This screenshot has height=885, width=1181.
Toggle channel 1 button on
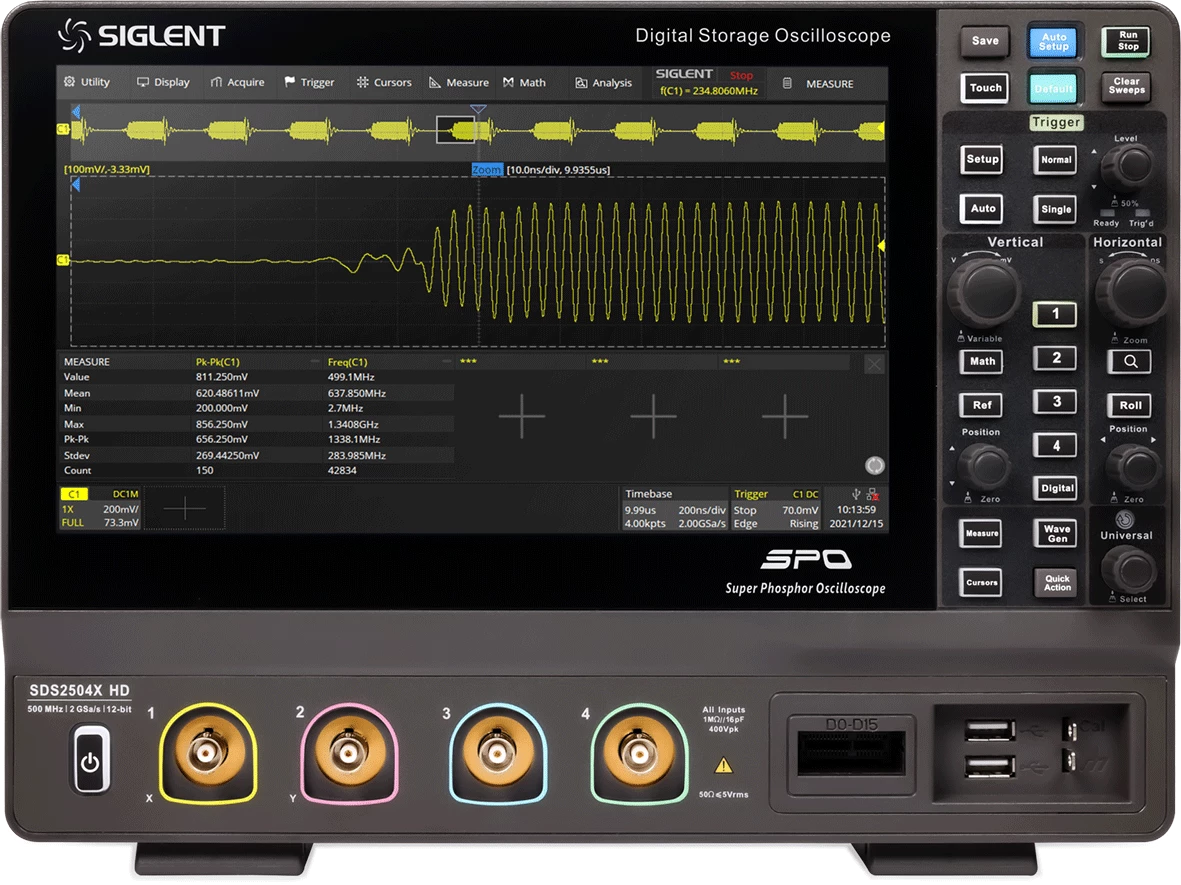click(1055, 314)
